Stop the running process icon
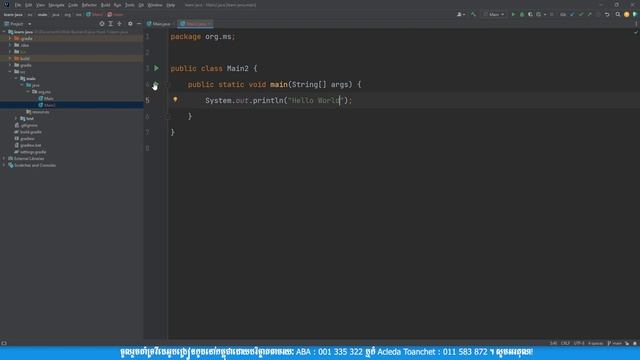This screenshot has width=640, height=360. pyautogui.click(x=552, y=14)
